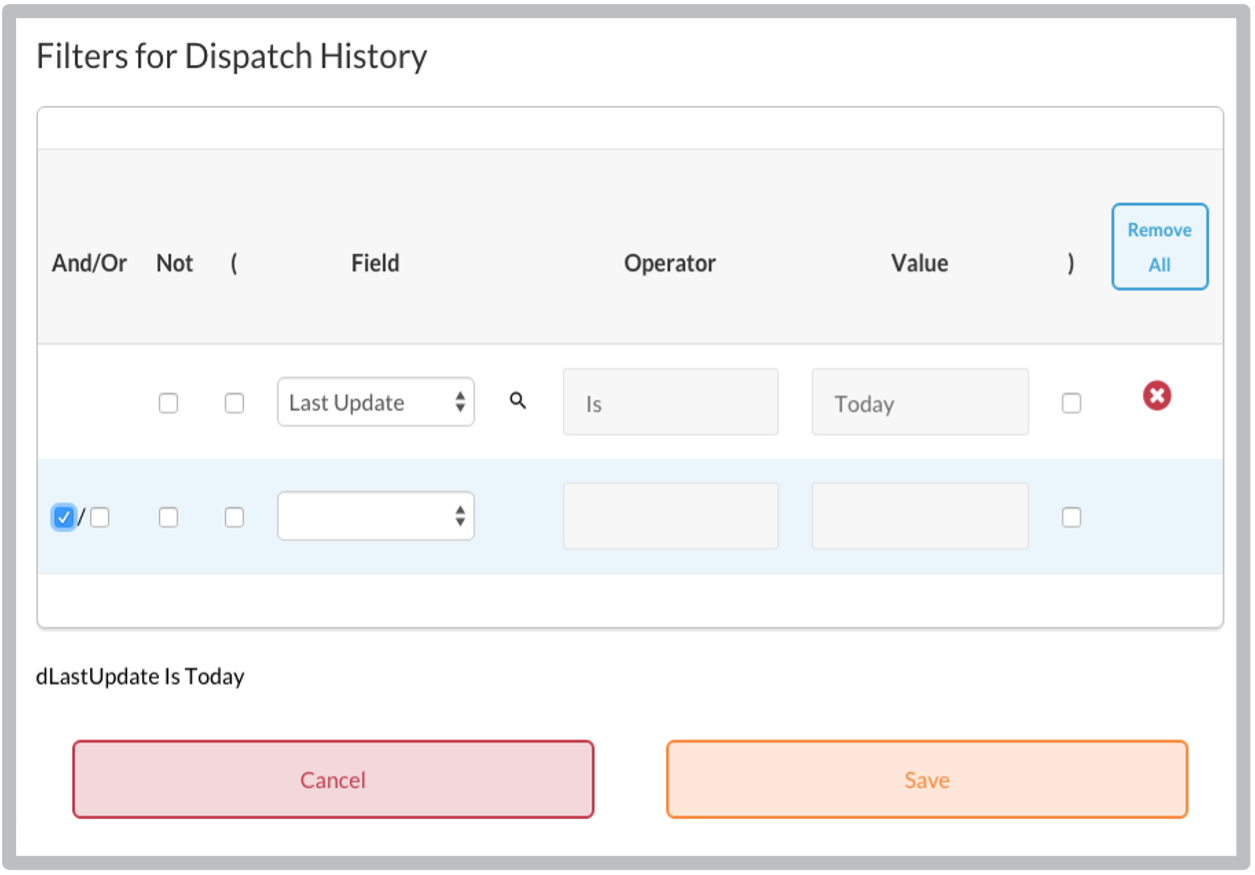Click the Operator column header
Viewport: 1255px width, 875px height.
670,263
